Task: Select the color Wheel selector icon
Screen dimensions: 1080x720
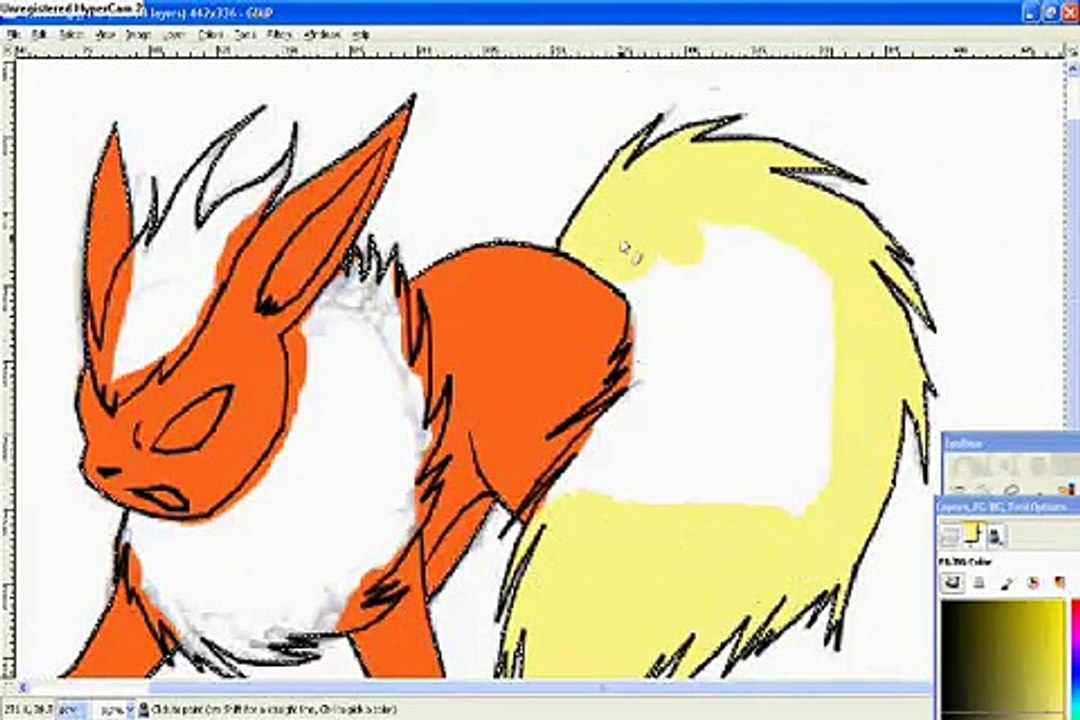Action: (1032, 584)
